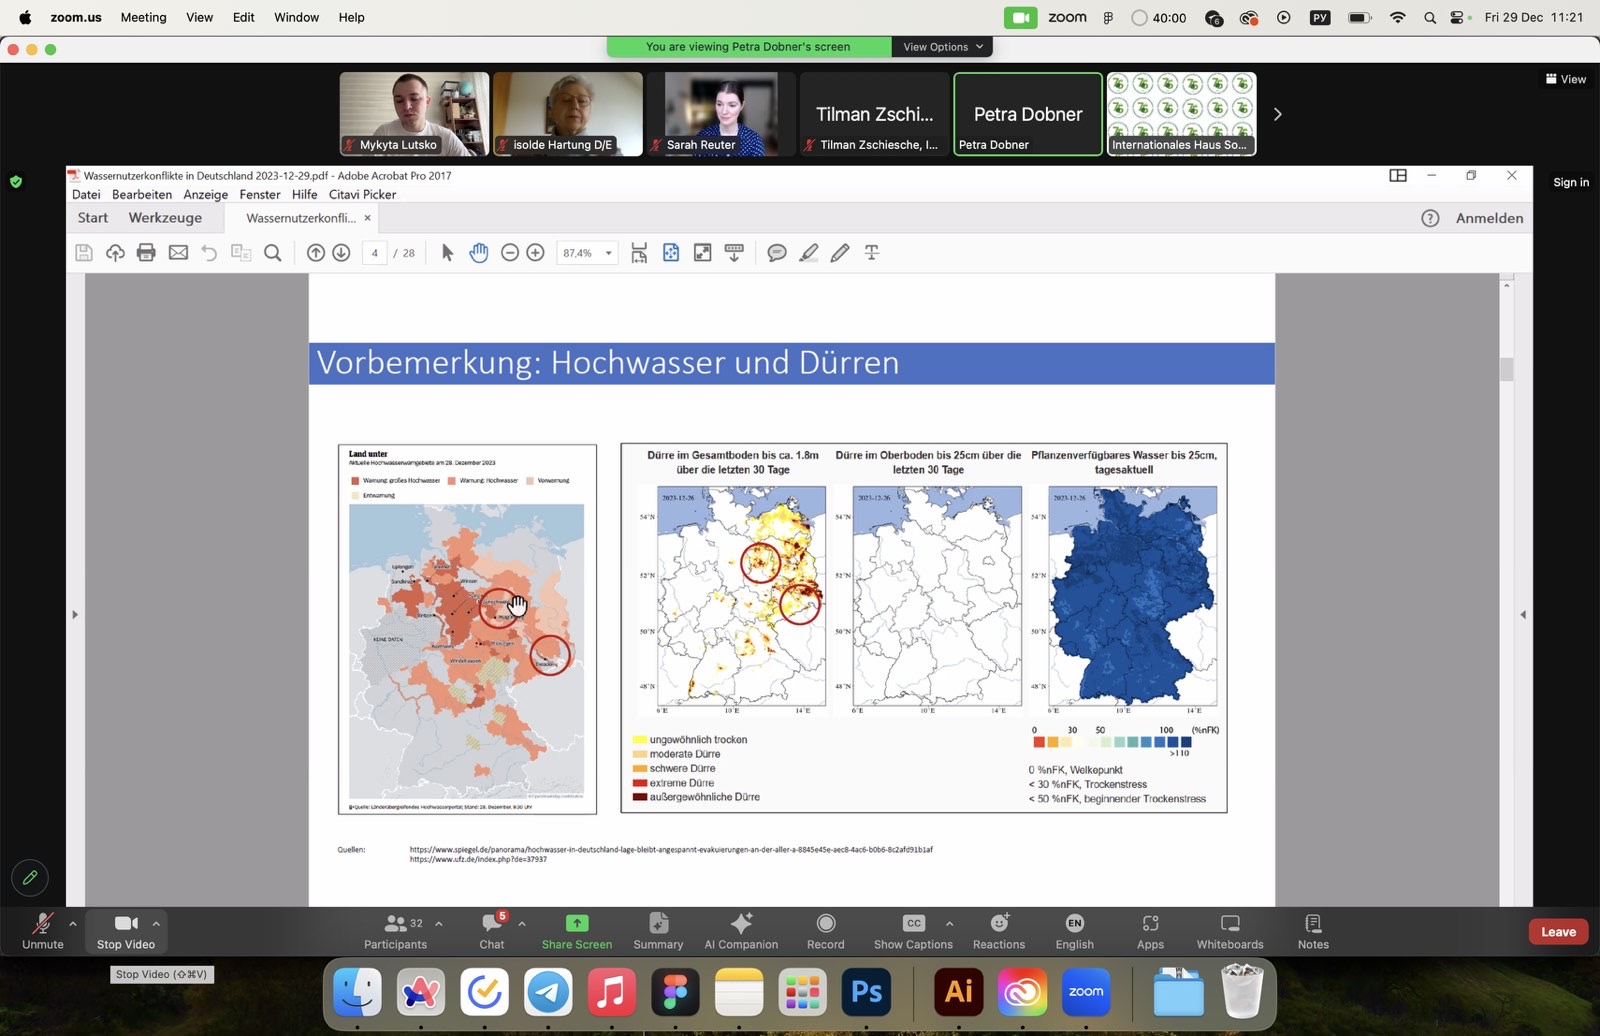The width and height of the screenshot is (1600, 1036).
Task: Zoom in with plus button
Action: click(535, 253)
